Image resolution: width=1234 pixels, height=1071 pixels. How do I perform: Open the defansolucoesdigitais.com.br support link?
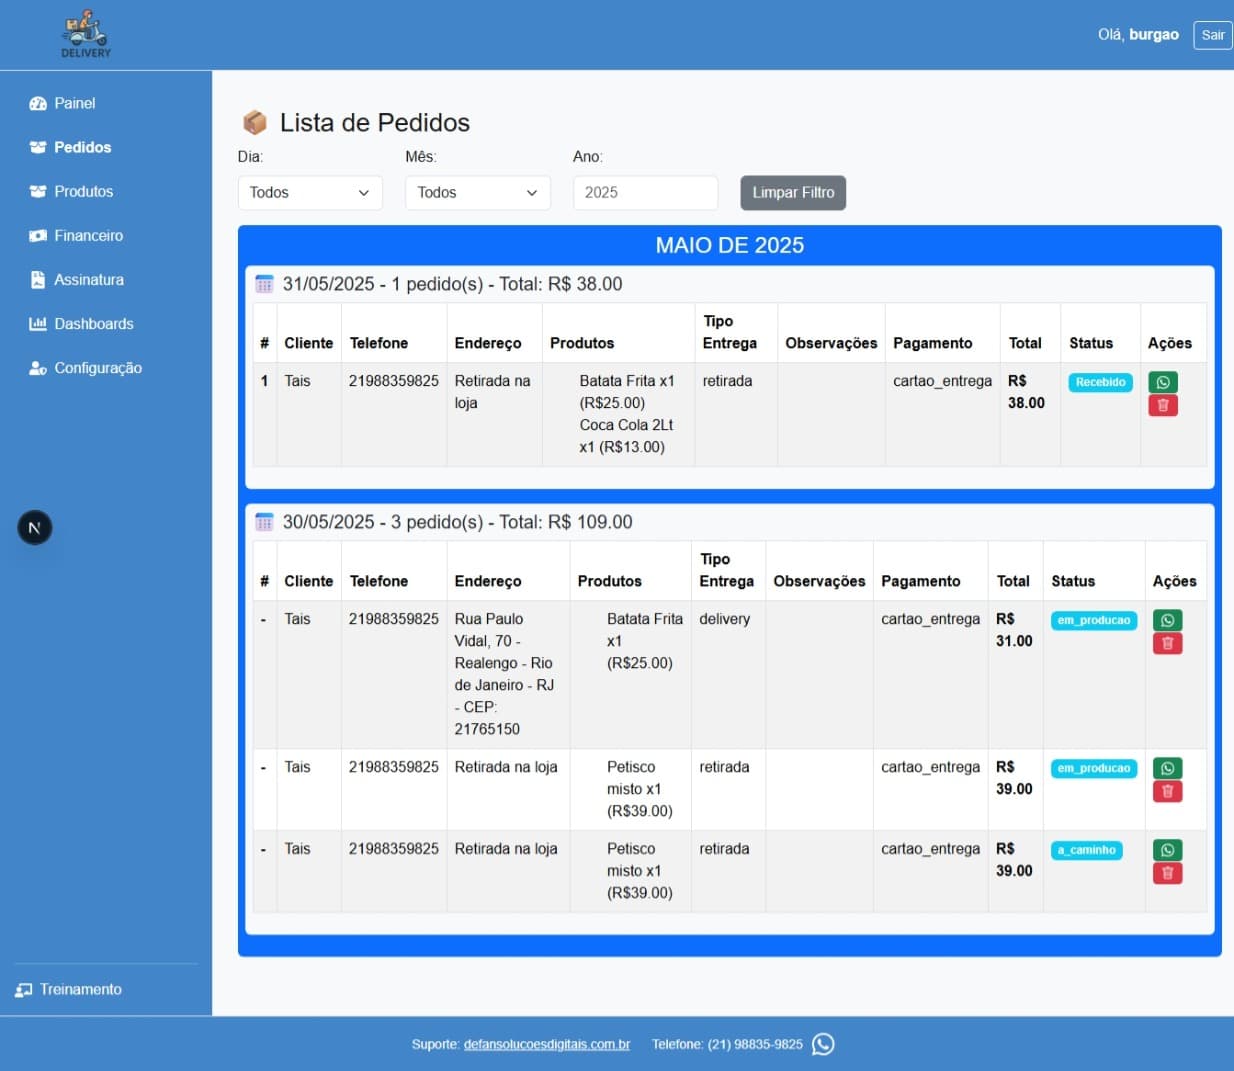click(546, 1044)
